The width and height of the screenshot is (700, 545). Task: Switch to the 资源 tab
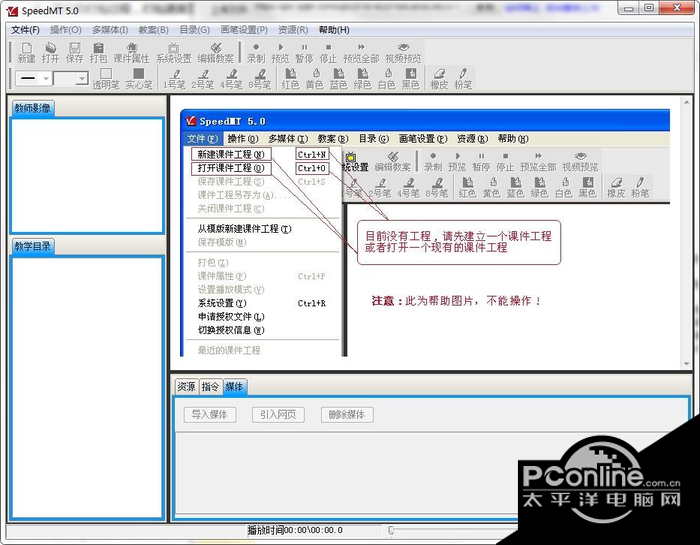click(186, 387)
